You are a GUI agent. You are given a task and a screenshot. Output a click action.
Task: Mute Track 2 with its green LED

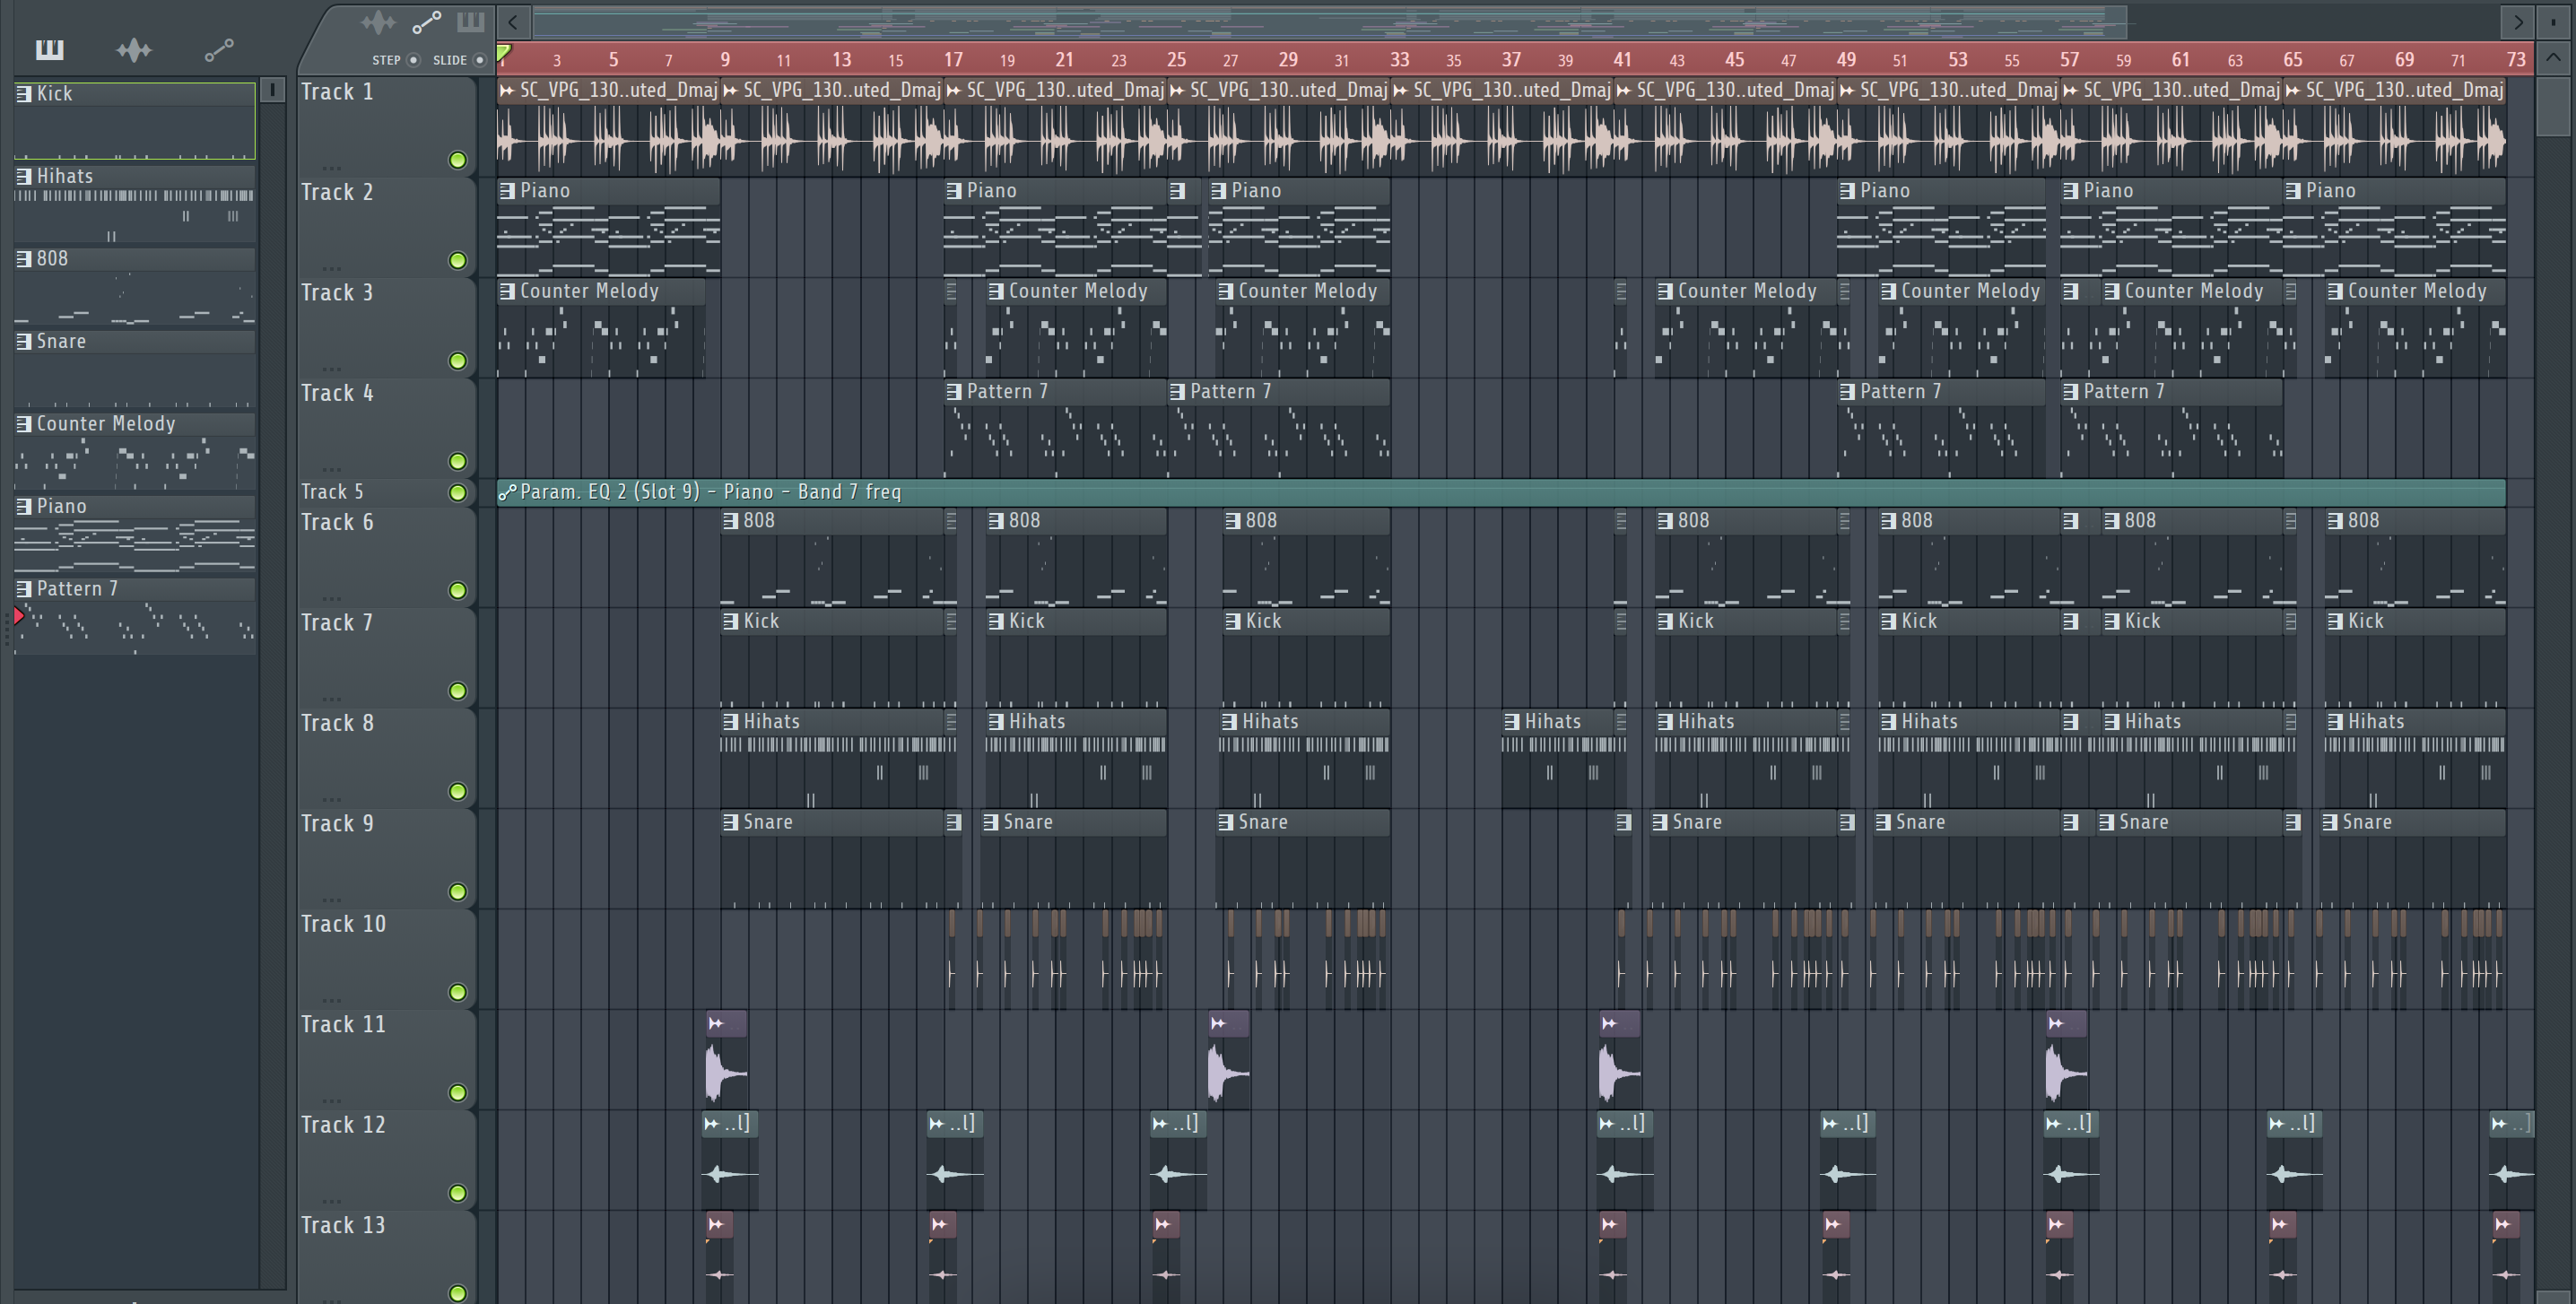[x=458, y=260]
